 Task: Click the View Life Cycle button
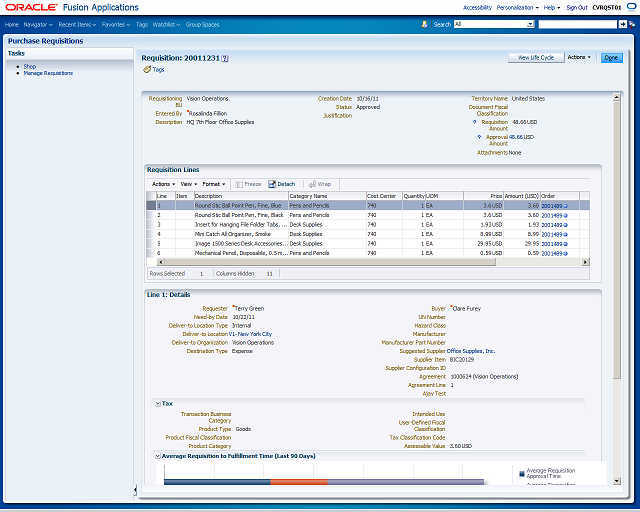[536, 58]
